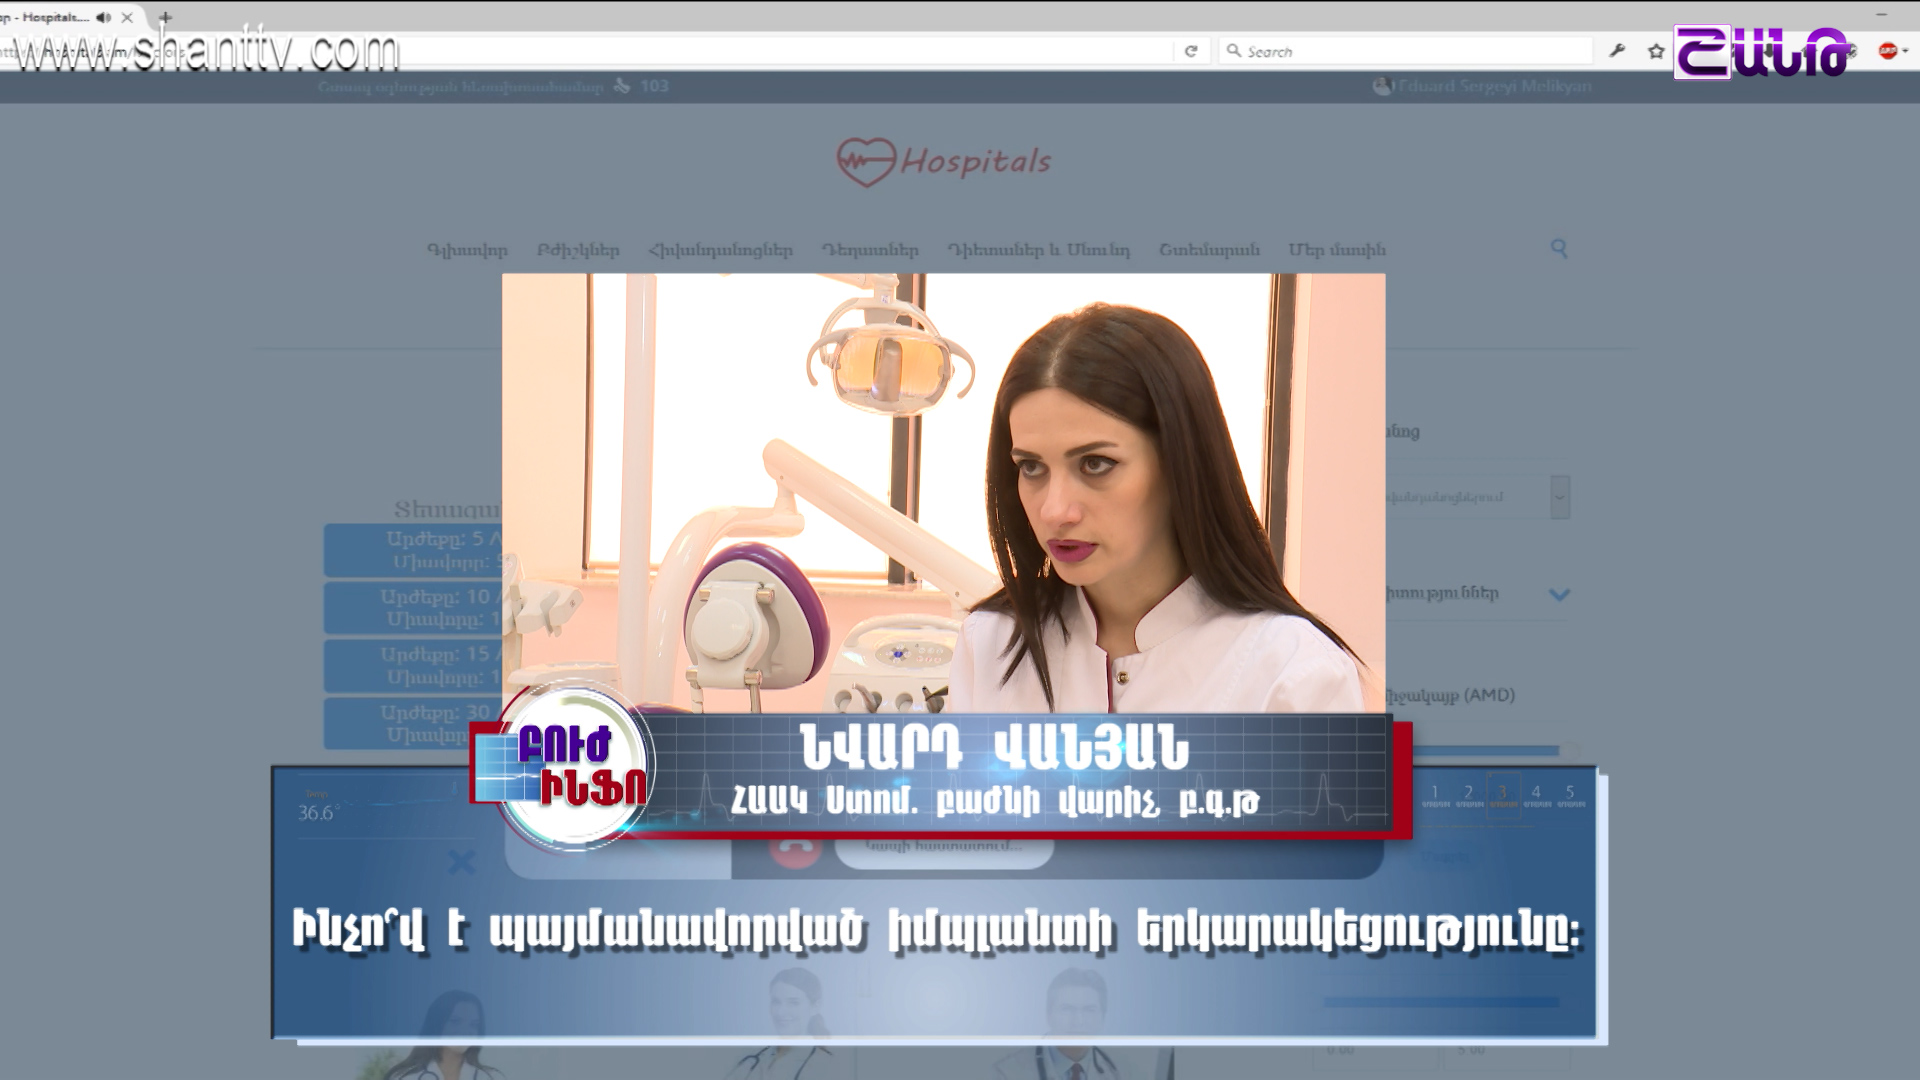
Task: Click the Hospitals heart logo
Action: [944, 162]
